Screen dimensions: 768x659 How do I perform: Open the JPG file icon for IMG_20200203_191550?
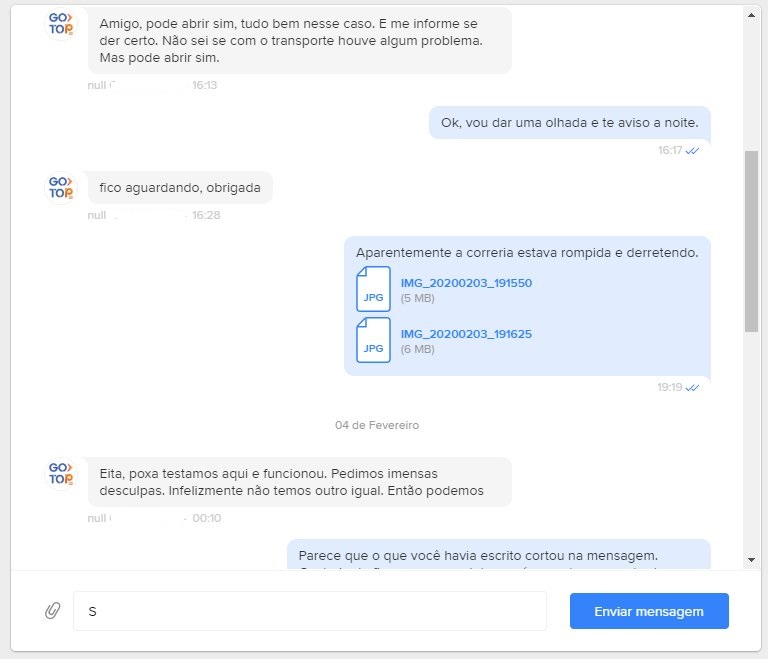pyautogui.click(x=373, y=289)
